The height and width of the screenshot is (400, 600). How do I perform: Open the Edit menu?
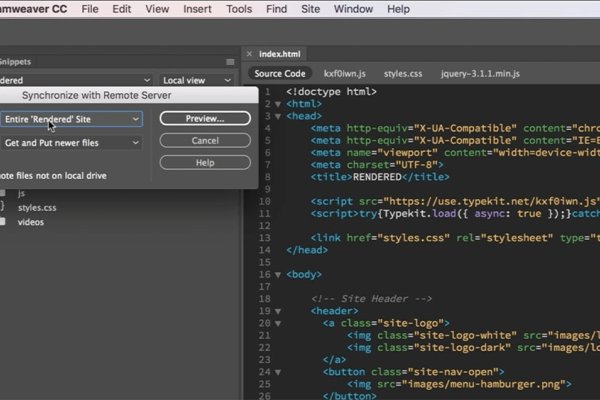coord(122,9)
